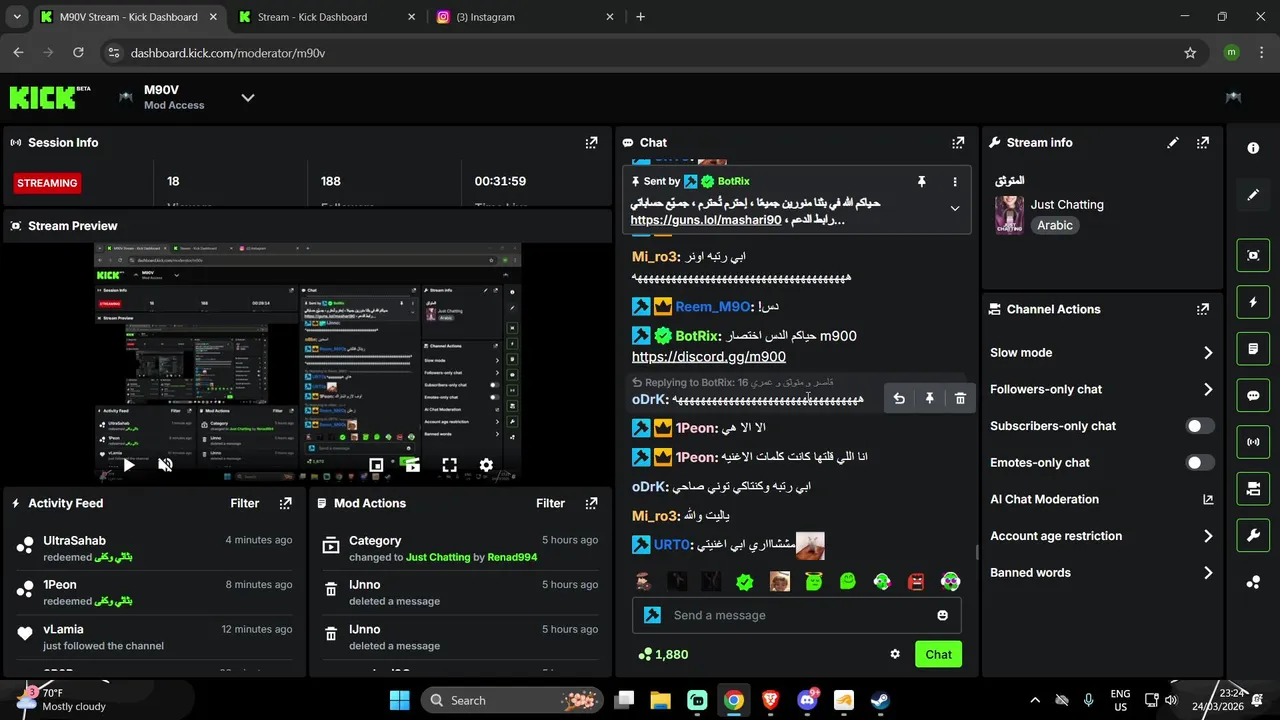
Task: Open emoji picker in message box
Action: click(942, 615)
